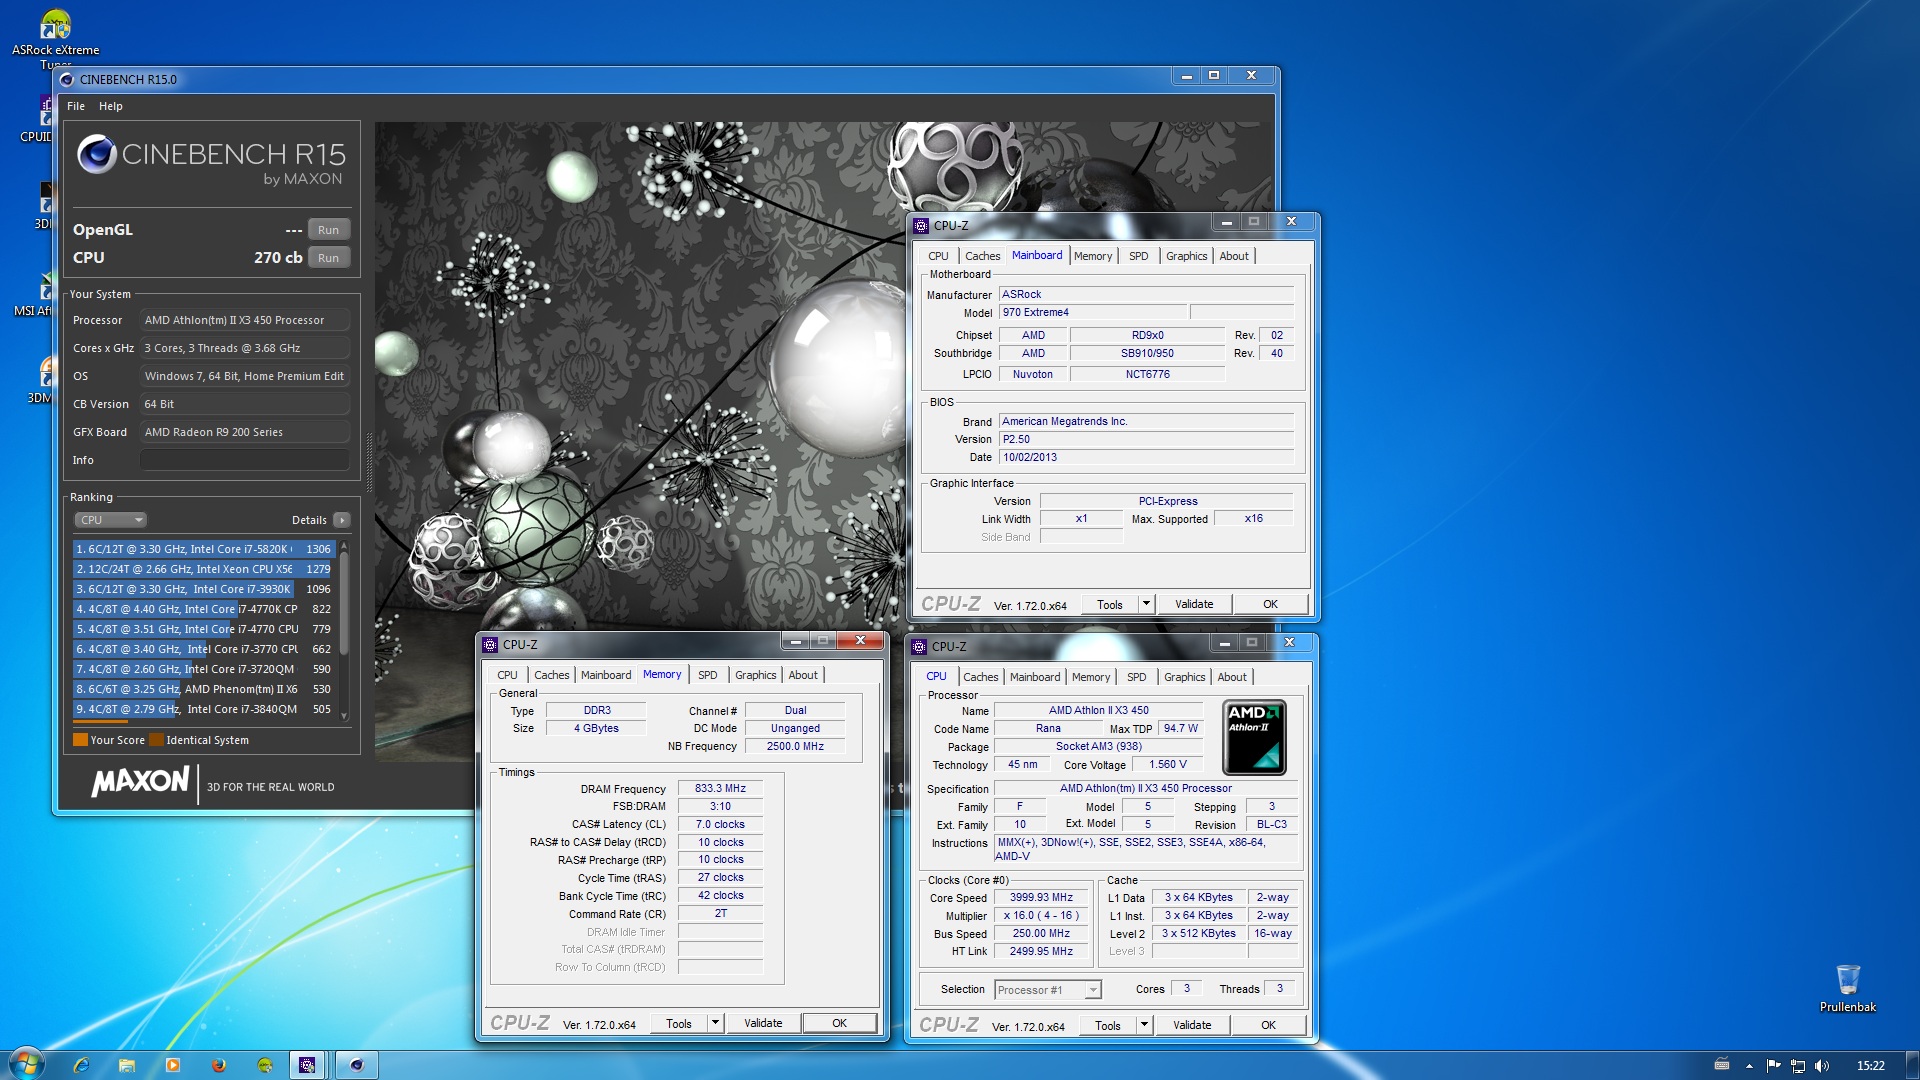
Task: Click the Cinebench R15 logo sphere
Action: click(97, 154)
